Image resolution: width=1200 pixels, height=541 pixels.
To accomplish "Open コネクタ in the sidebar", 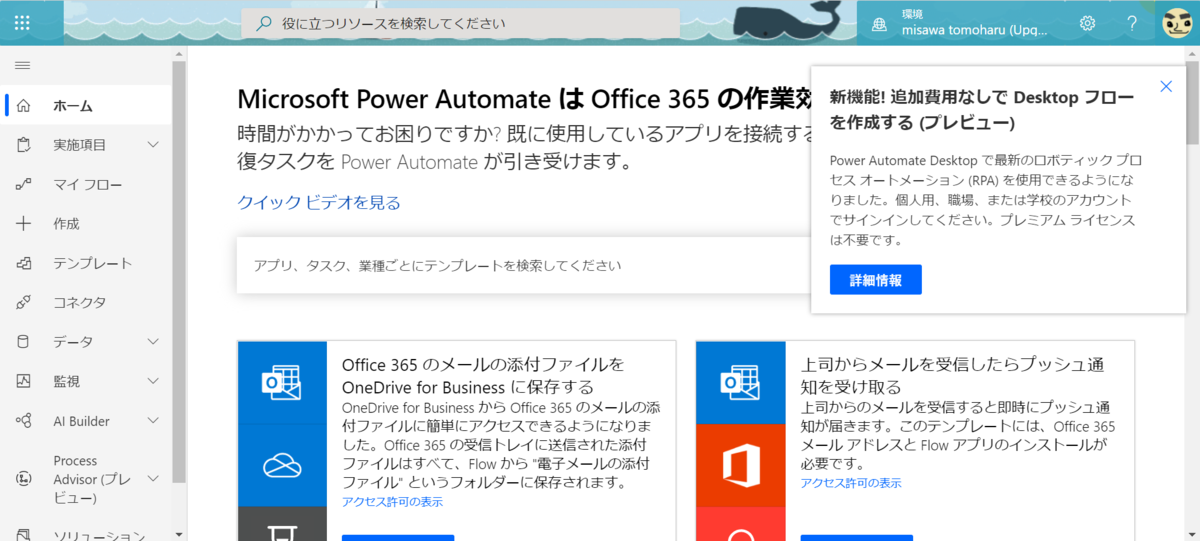I will click(80, 302).
